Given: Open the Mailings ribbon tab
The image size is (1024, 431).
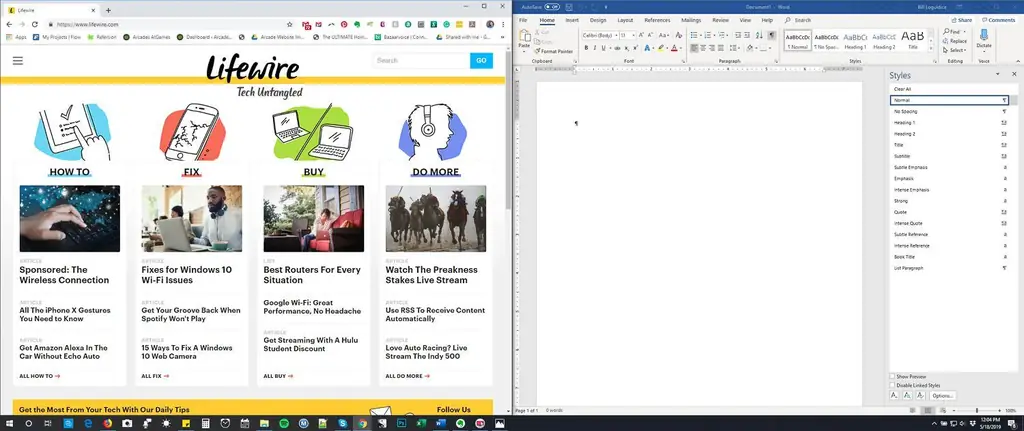Looking at the screenshot, I should click(691, 20).
